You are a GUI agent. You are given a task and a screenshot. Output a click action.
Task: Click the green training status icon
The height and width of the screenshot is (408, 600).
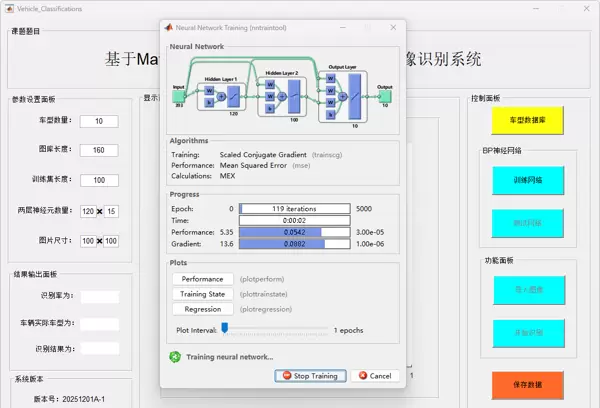coord(176,356)
